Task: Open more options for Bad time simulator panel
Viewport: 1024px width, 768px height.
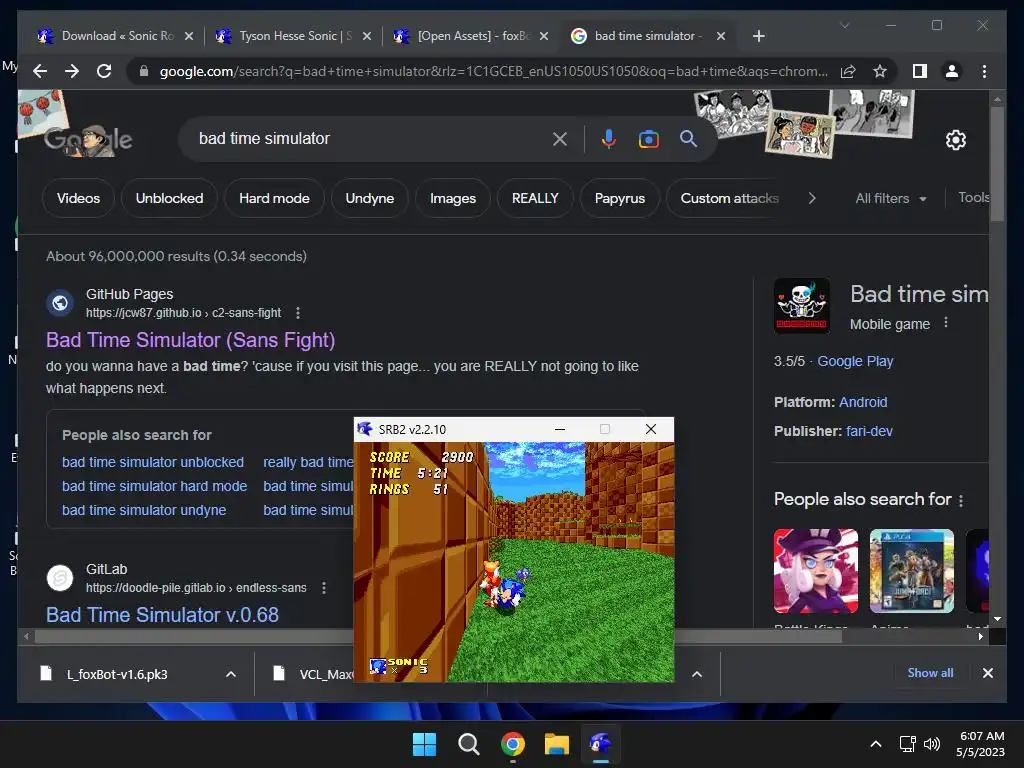Action: (946, 323)
